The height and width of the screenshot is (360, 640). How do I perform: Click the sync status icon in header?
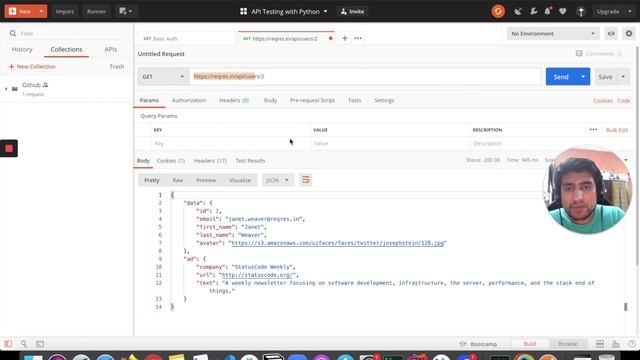click(498, 11)
